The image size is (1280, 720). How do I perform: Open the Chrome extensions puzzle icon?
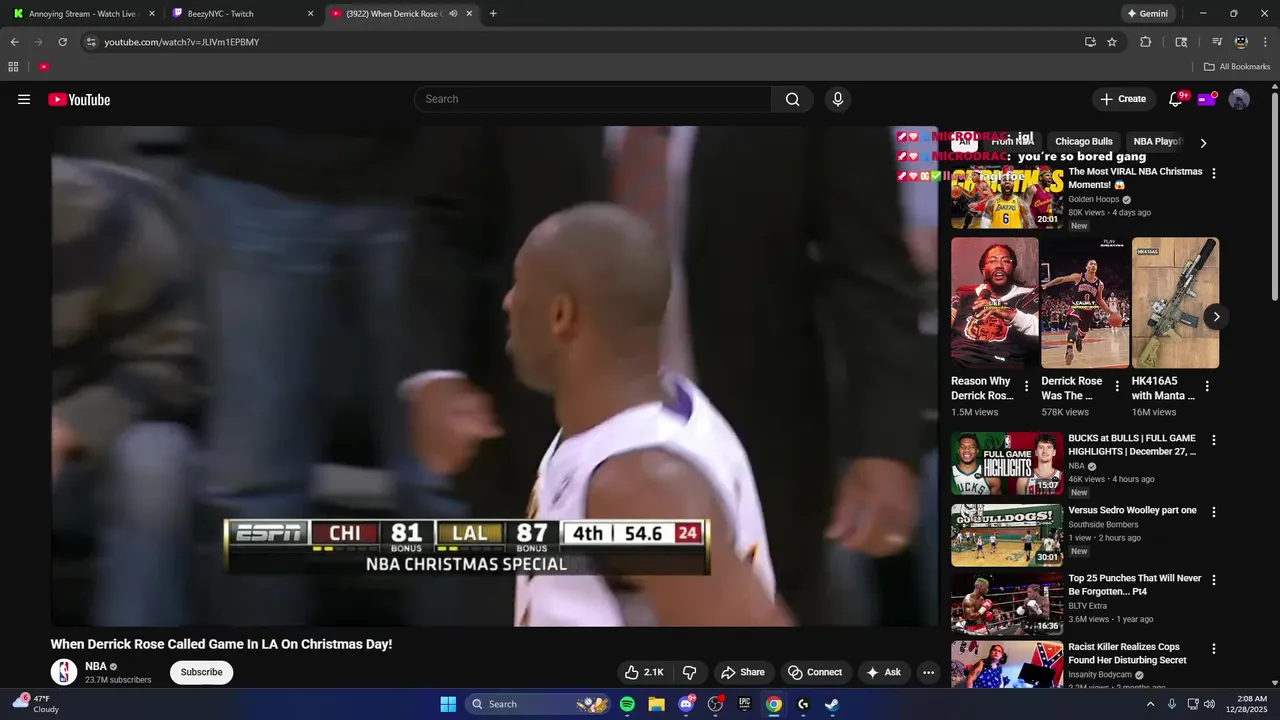pos(1146,42)
